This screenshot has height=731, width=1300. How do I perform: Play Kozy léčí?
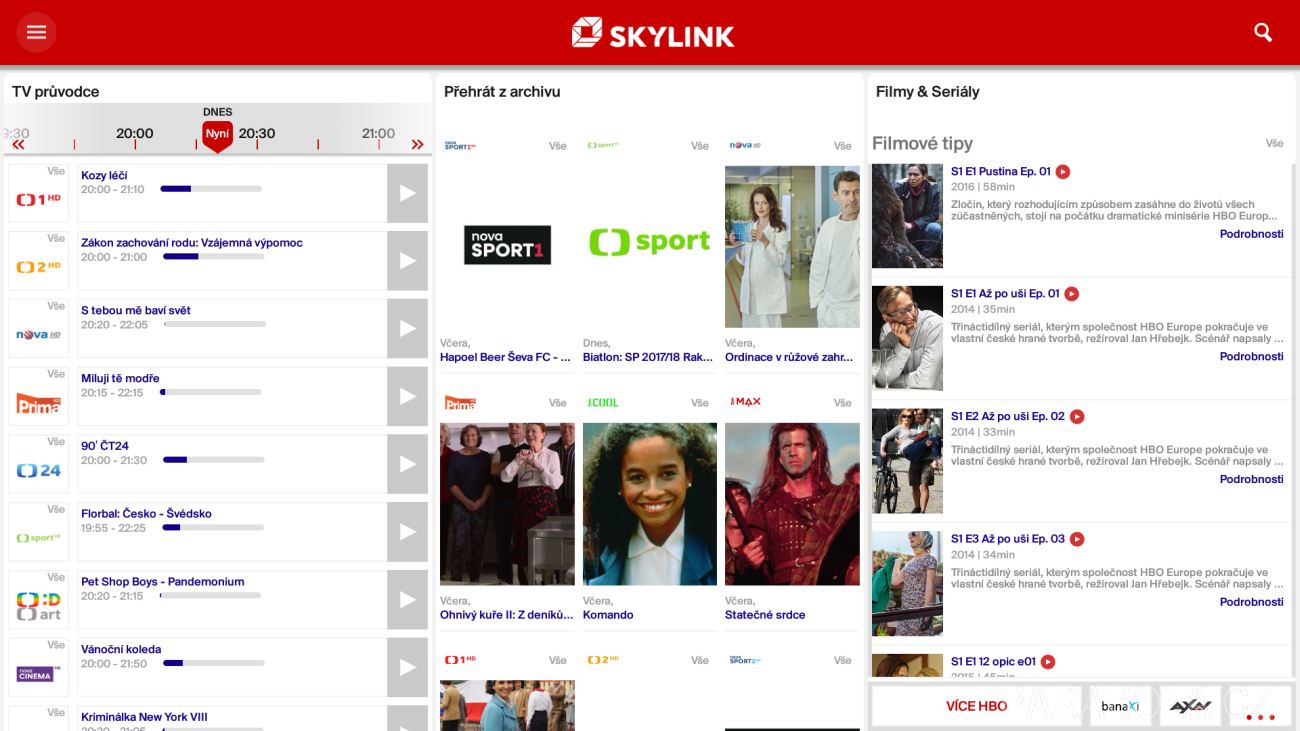tap(407, 193)
